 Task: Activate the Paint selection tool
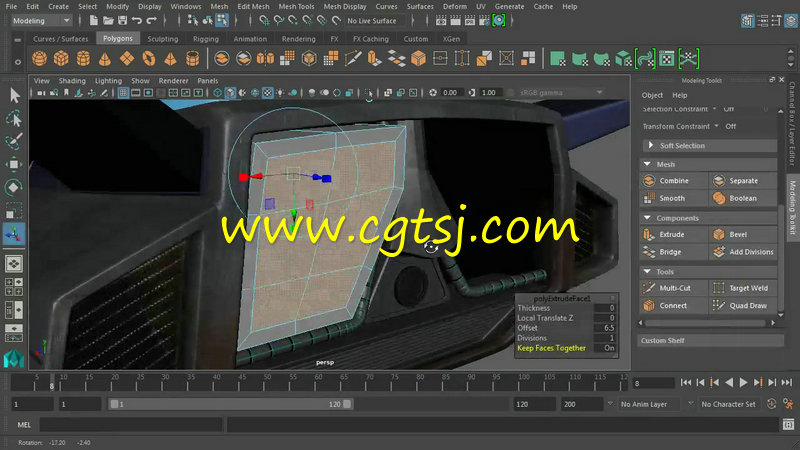click(14, 141)
